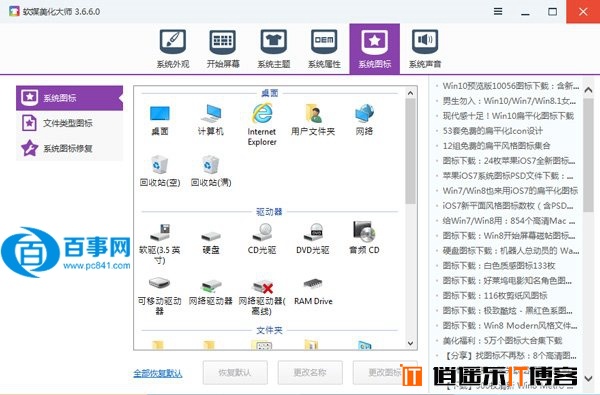
Task: Select the 网络驱动器 network drive icon
Action: pos(211,292)
